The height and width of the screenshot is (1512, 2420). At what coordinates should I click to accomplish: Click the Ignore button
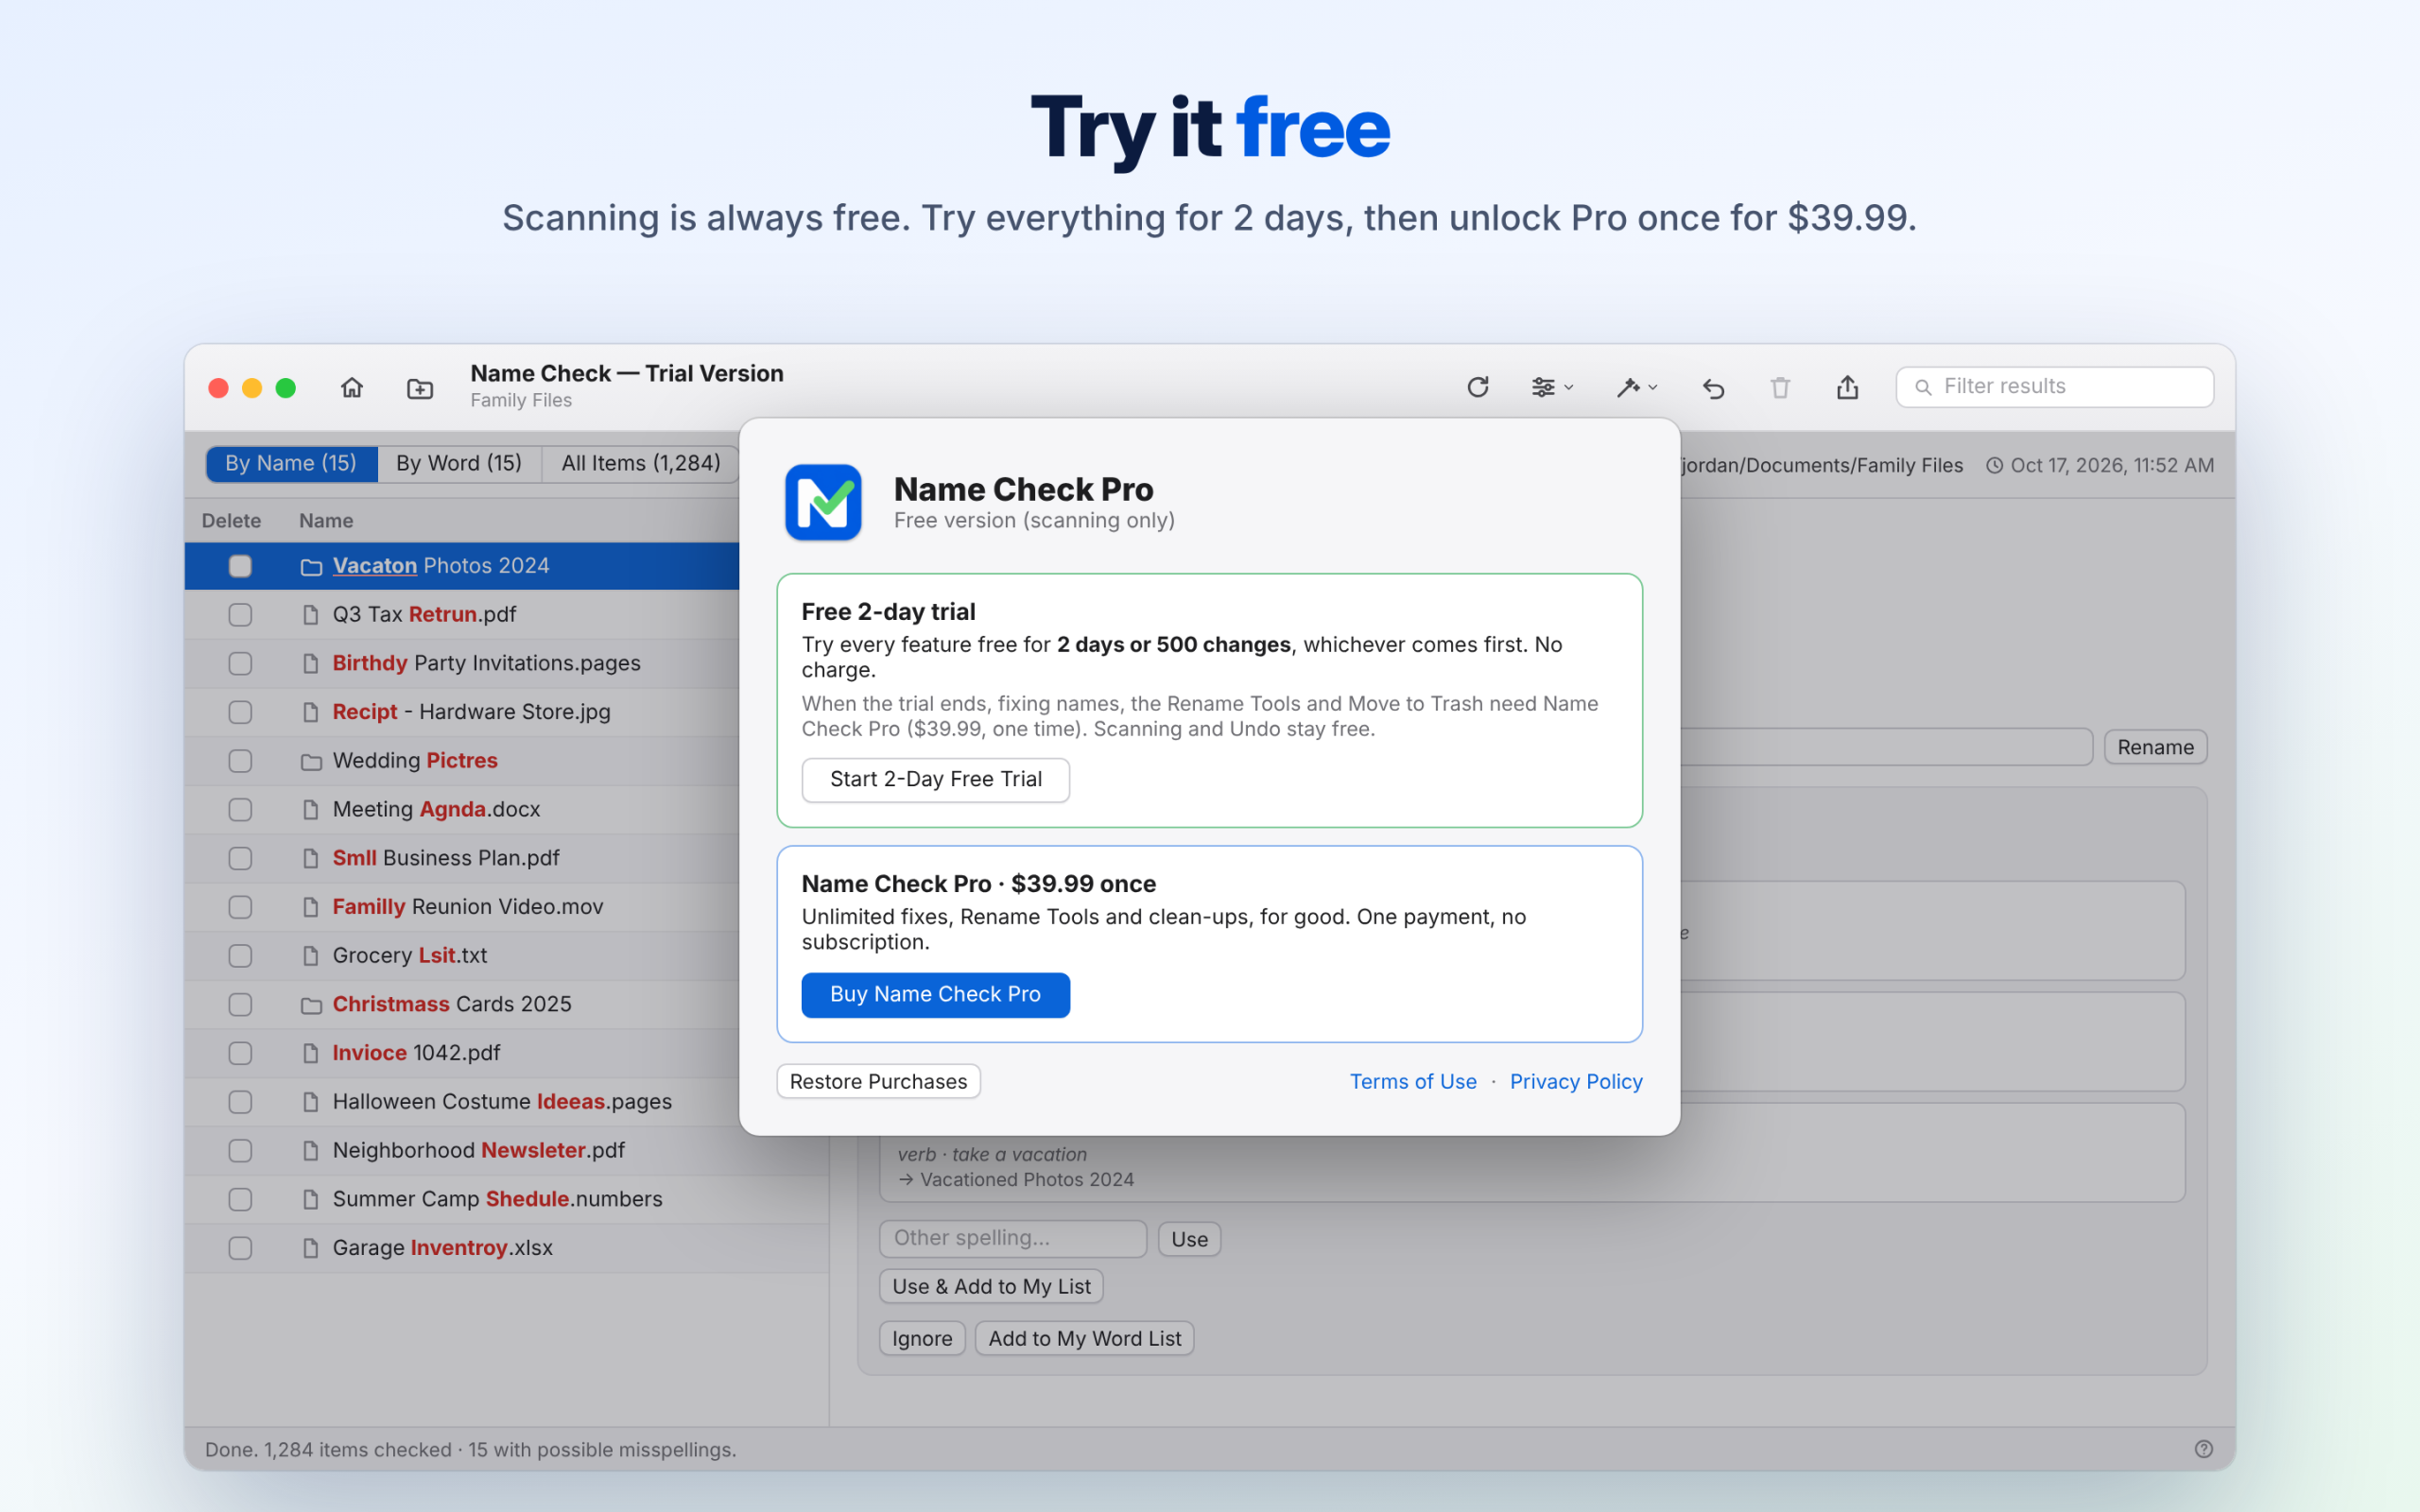coord(921,1339)
